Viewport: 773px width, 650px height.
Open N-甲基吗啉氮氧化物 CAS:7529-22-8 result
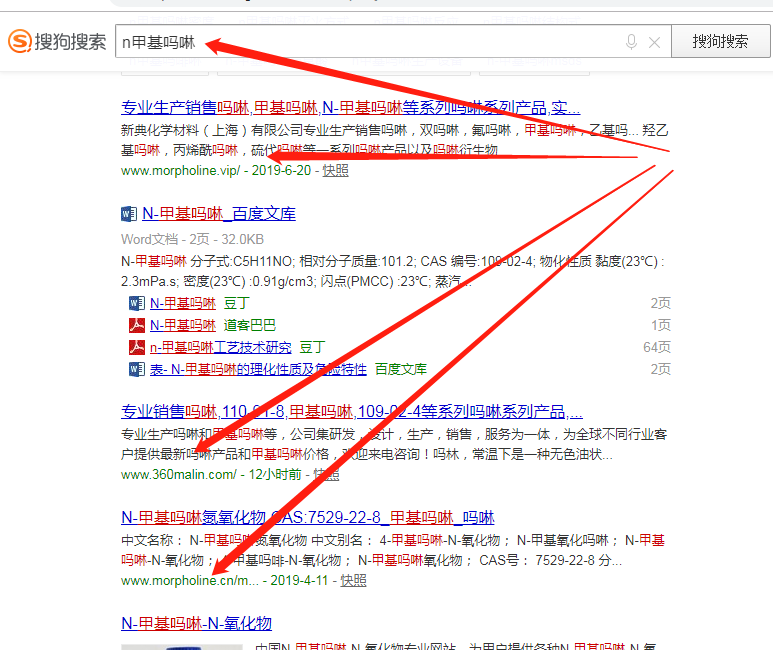point(308,517)
